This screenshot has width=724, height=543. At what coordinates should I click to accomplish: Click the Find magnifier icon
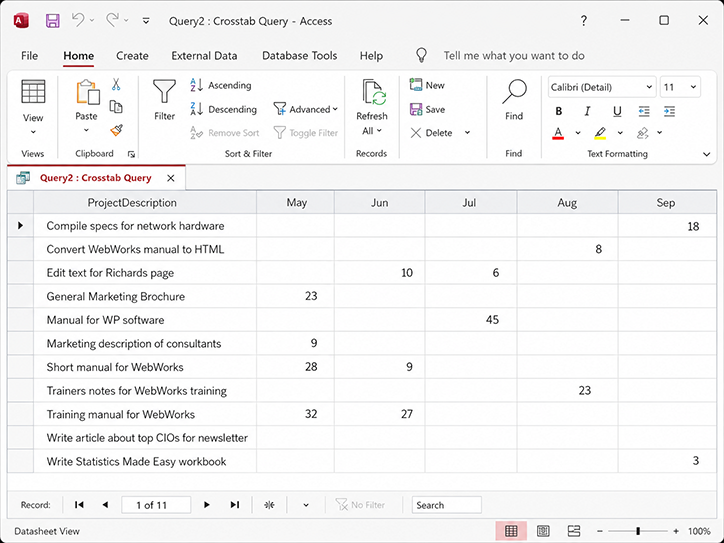(x=514, y=91)
